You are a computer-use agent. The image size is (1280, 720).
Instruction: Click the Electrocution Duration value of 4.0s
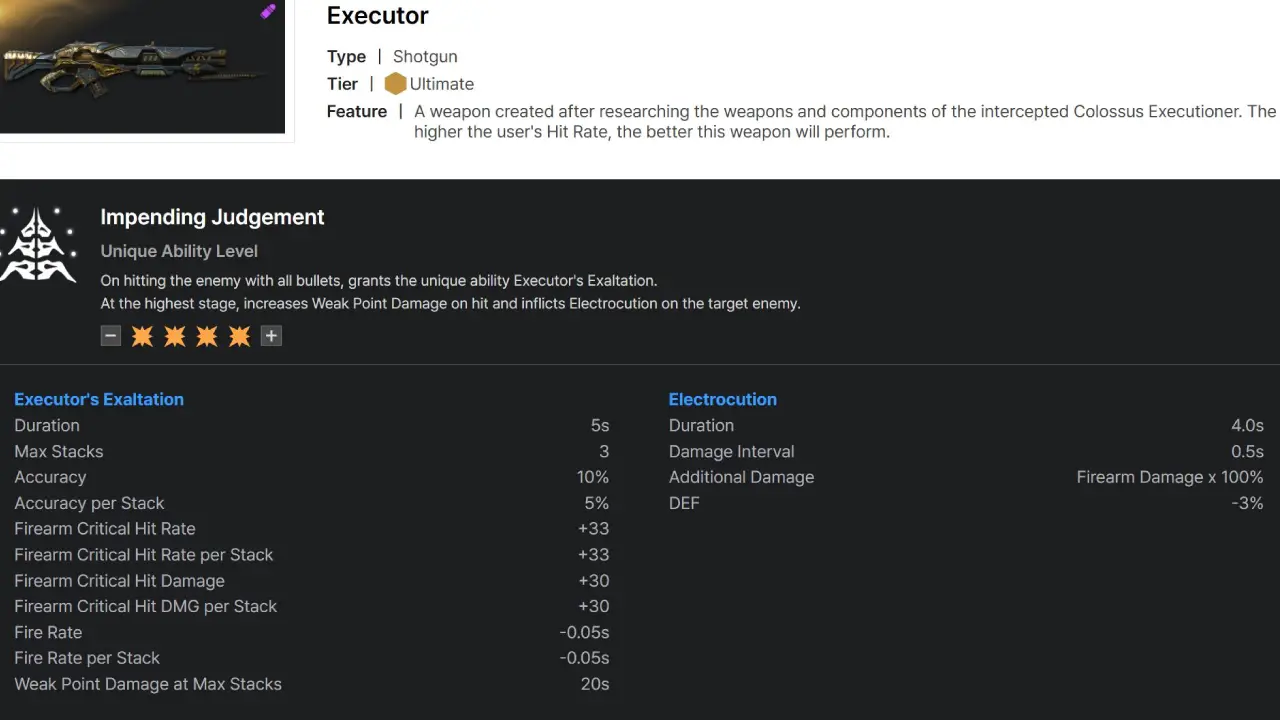pyautogui.click(x=1247, y=425)
